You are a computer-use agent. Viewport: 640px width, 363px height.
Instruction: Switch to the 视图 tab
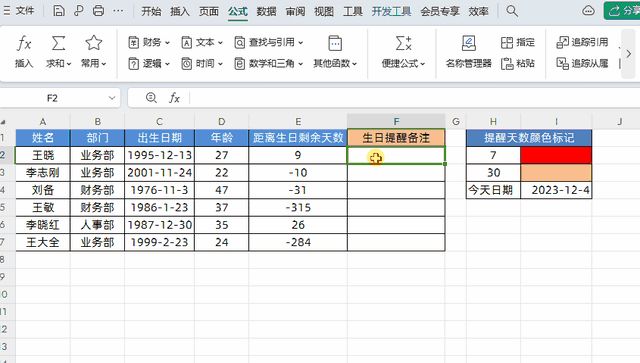point(324,11)
